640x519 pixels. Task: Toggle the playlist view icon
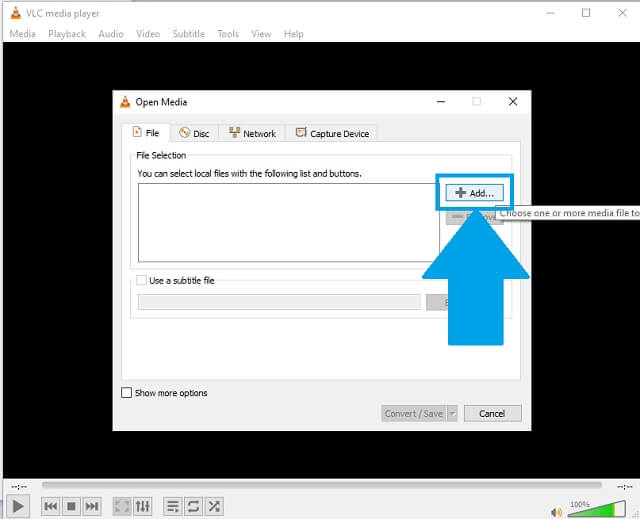tap(172, 507)
